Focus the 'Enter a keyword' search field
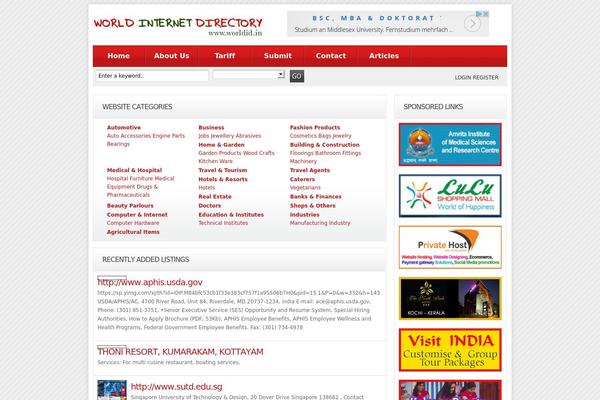Image resolution: width=600 pixels, height=400 pixels. coord(151,76)
